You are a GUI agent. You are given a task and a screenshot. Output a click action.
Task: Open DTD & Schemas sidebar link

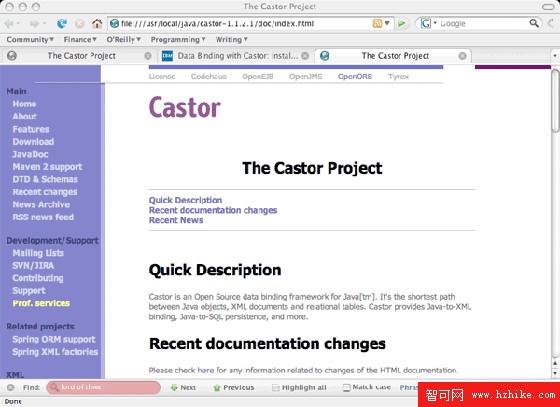click(x=45, y=179)
